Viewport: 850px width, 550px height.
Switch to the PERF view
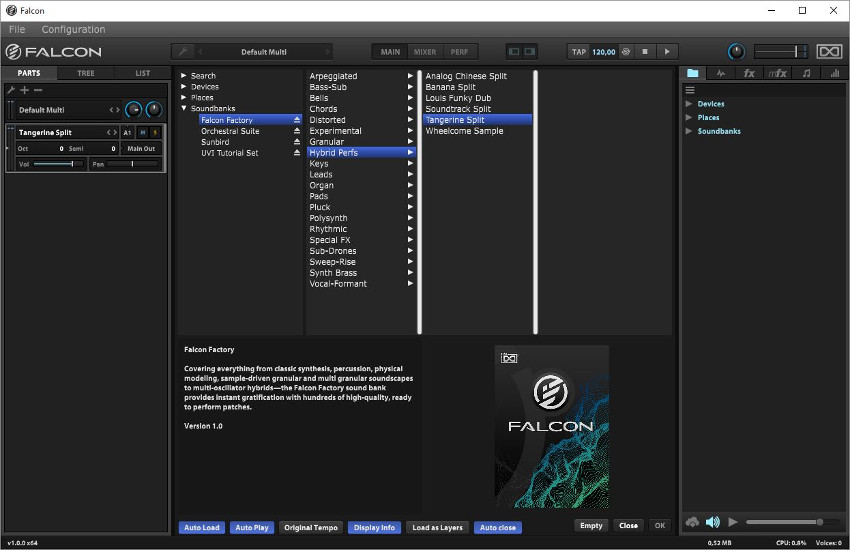click(x=459, y=52)
